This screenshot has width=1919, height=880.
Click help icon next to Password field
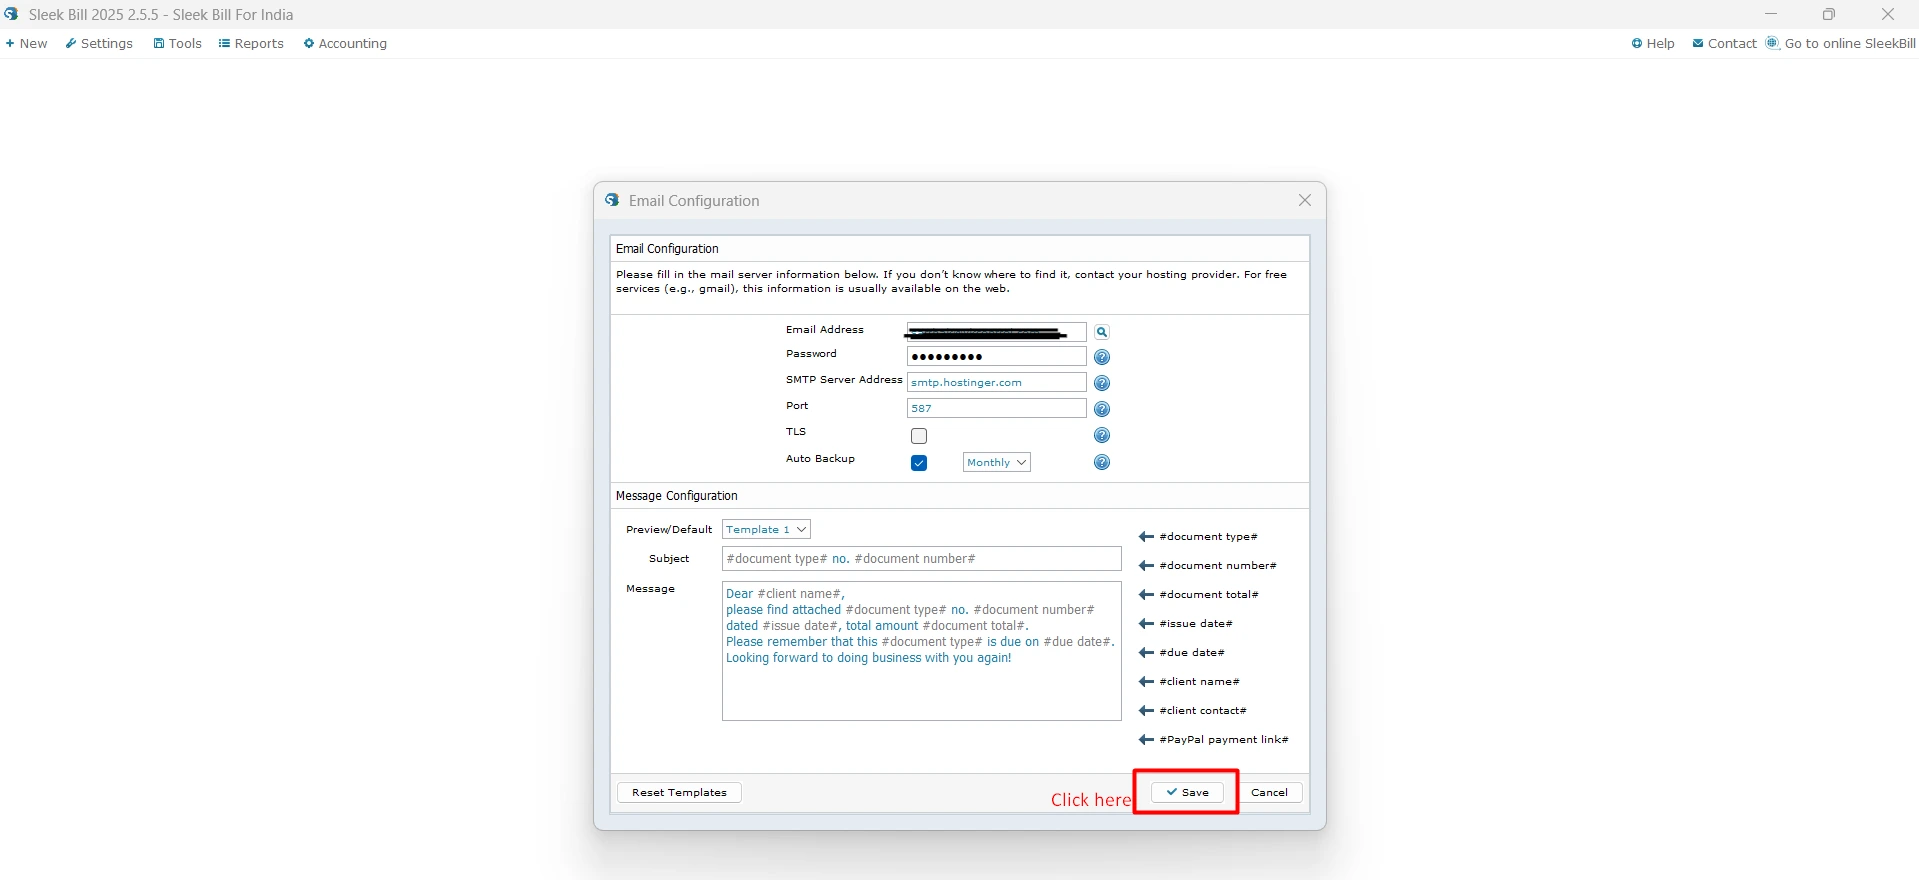pyautogui.click(x=1101, y=357)
